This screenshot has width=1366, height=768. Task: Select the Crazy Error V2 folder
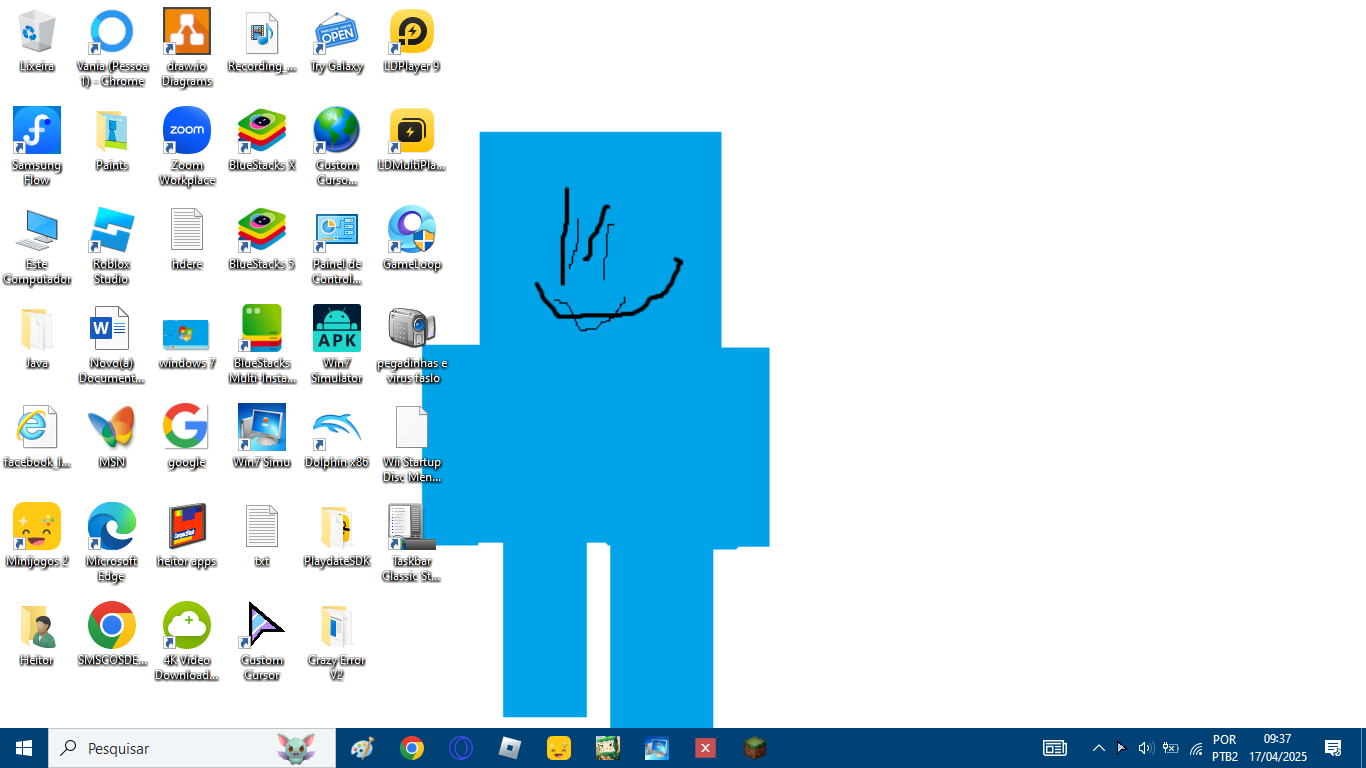click(337, 642)
